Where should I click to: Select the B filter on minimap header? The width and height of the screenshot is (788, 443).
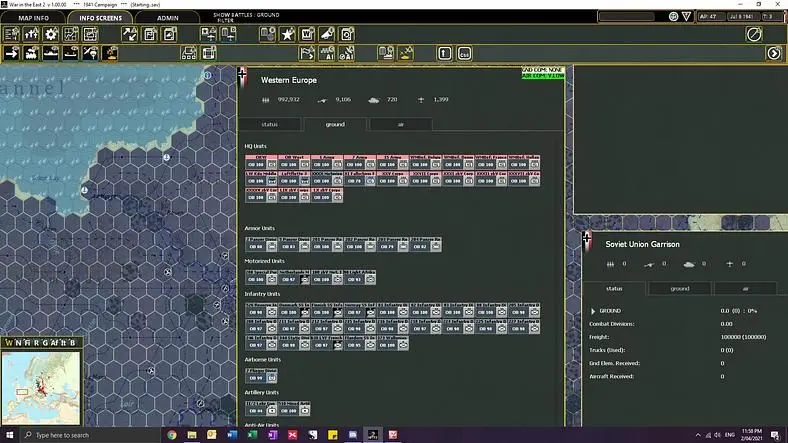[72, 343]
